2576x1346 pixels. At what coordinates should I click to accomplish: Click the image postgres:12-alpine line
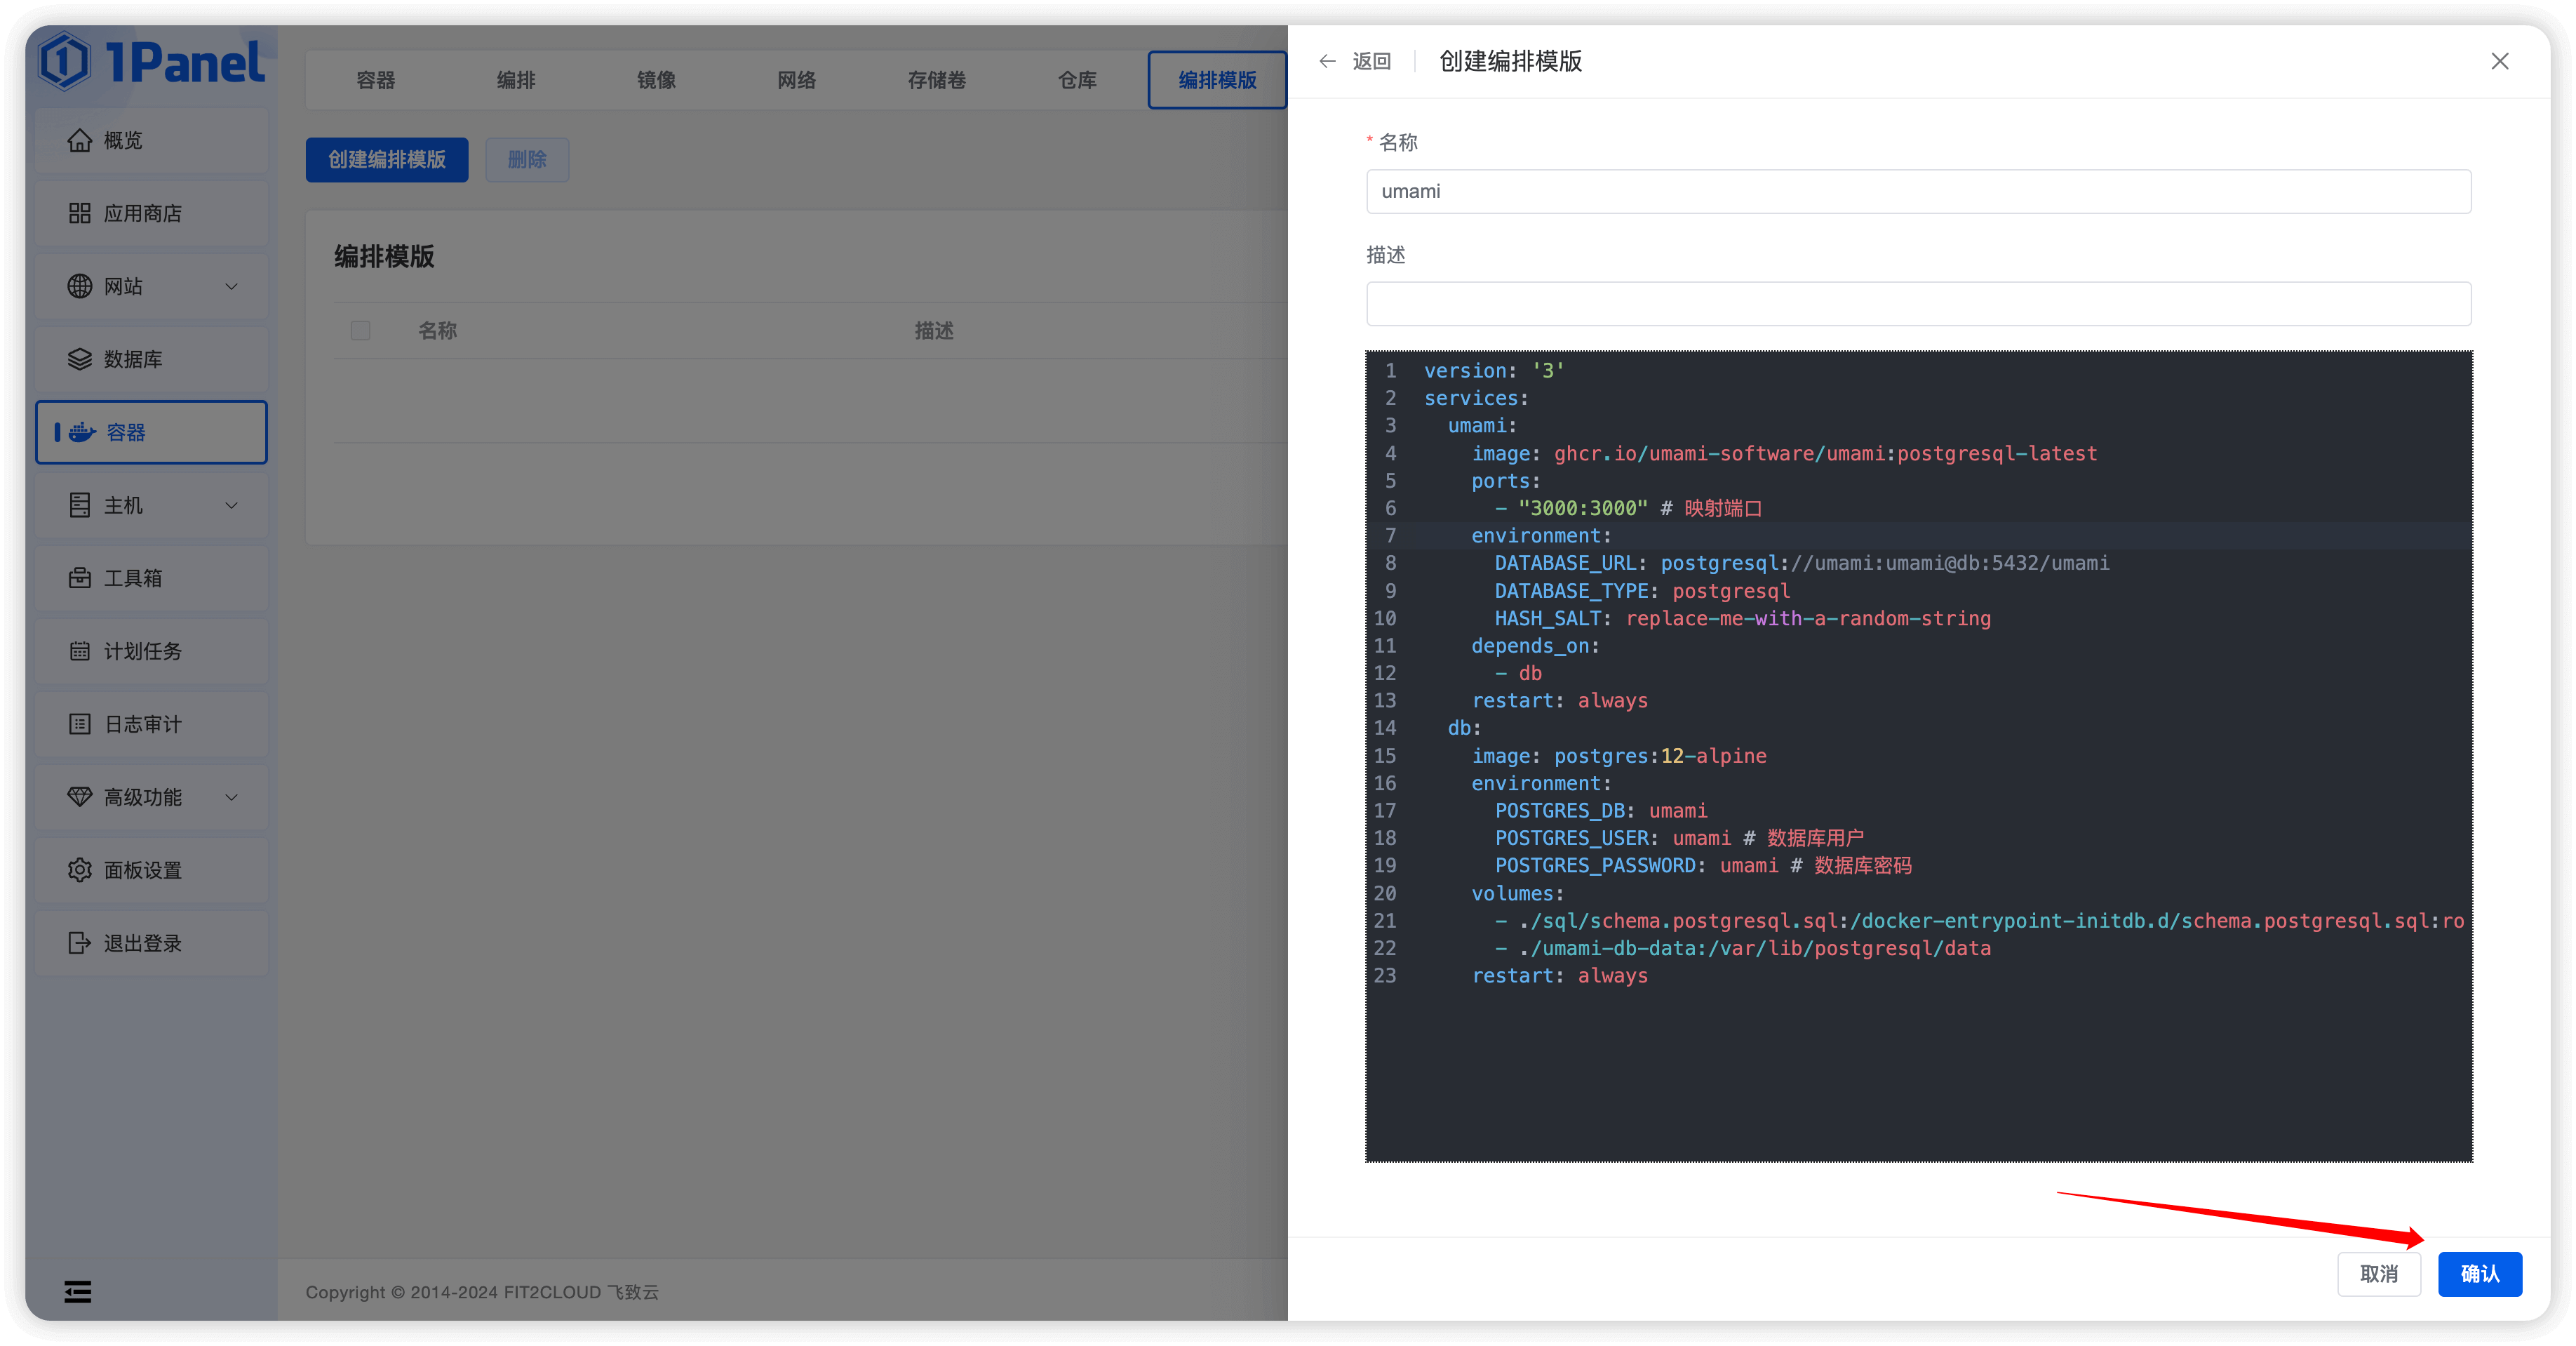pyautogui.click(x=1619, y=757)
